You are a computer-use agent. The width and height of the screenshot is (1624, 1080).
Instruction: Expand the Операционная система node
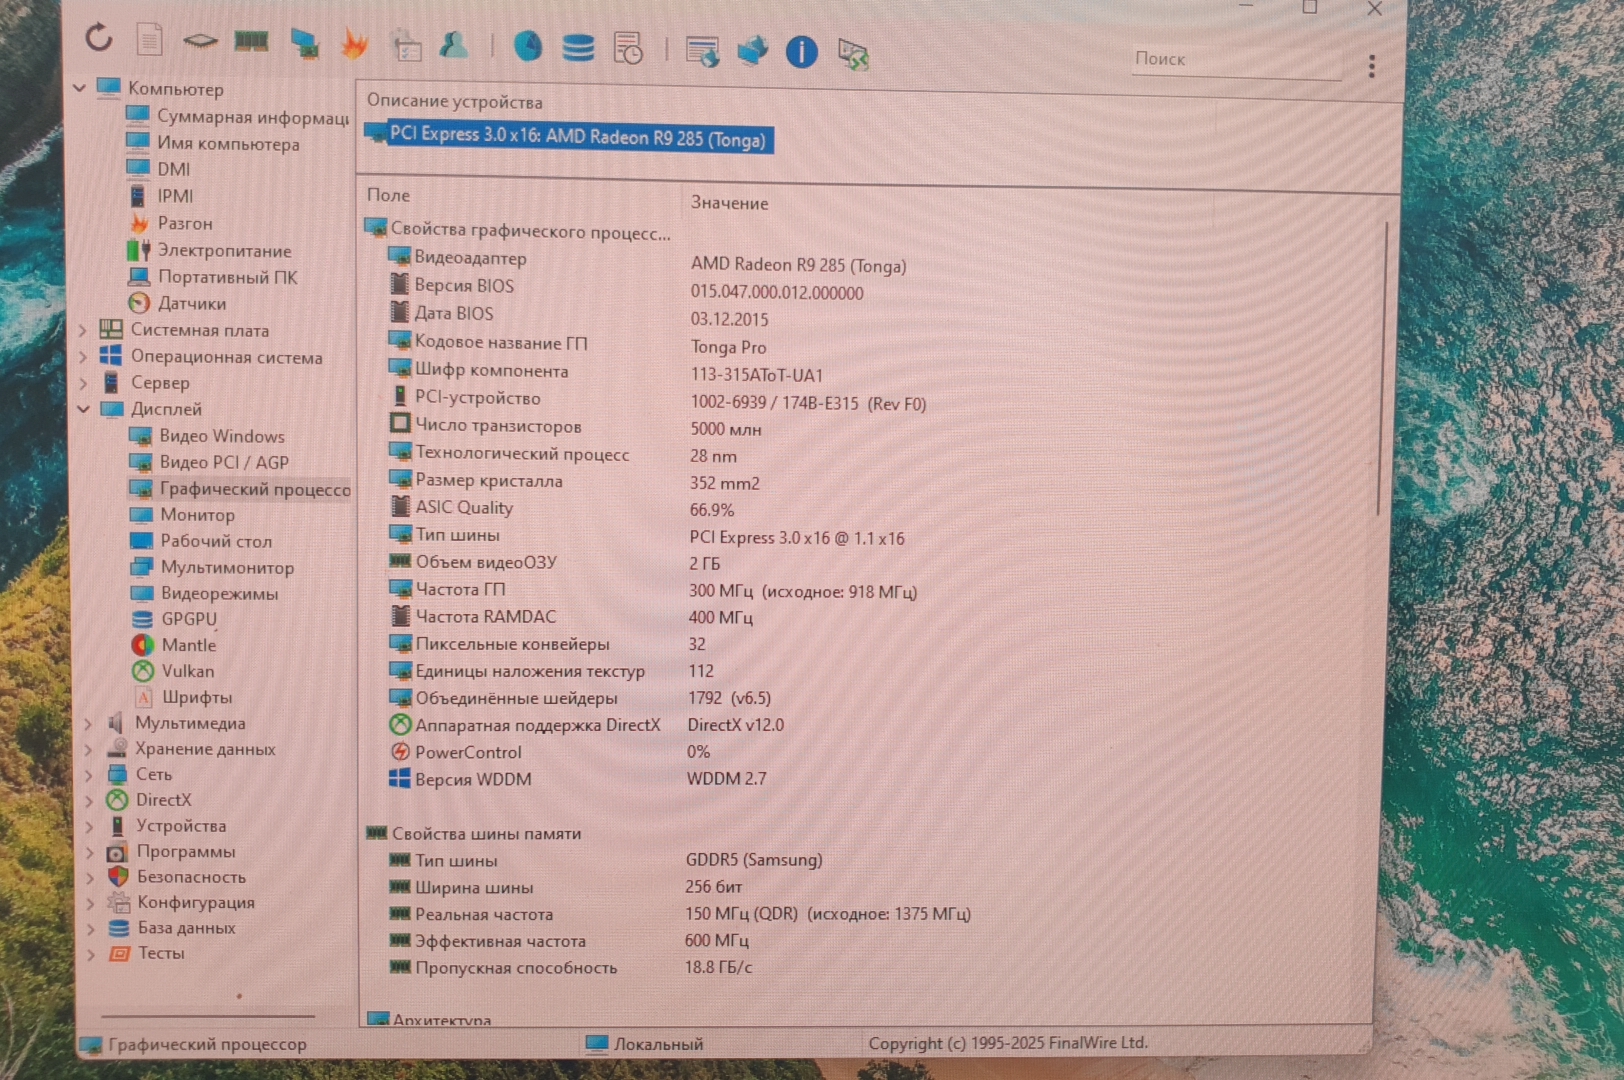(x=83, y=356)
